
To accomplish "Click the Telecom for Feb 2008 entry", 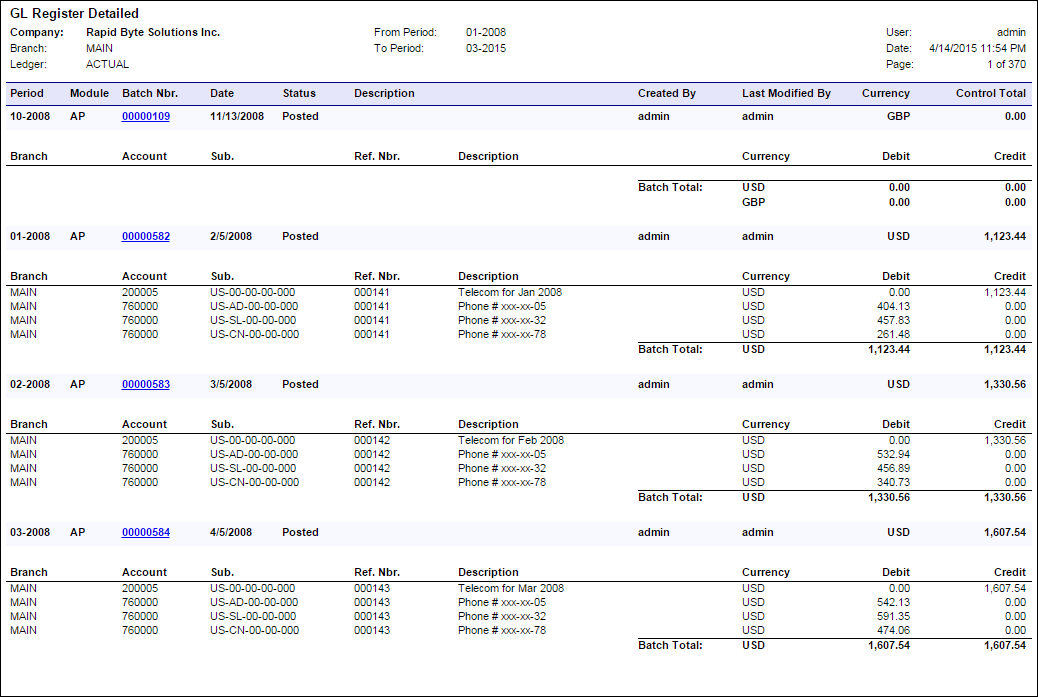I will pos(511,440).
